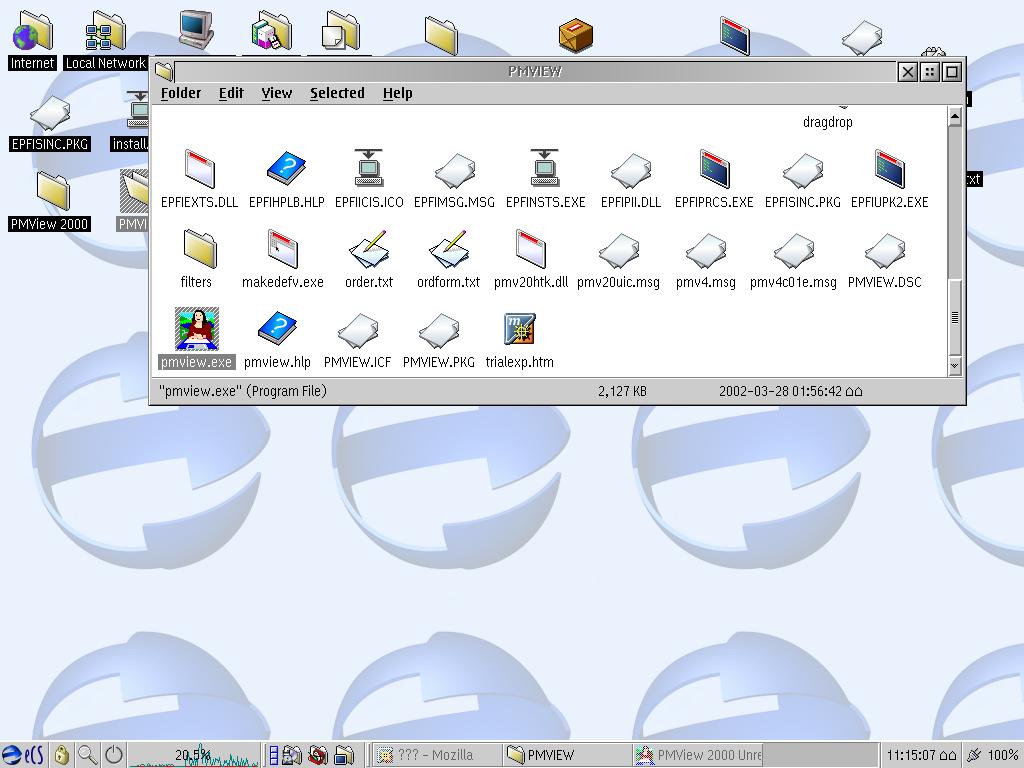
Task: Select the PMVIEW.PKG file icon
Action: 439,330
